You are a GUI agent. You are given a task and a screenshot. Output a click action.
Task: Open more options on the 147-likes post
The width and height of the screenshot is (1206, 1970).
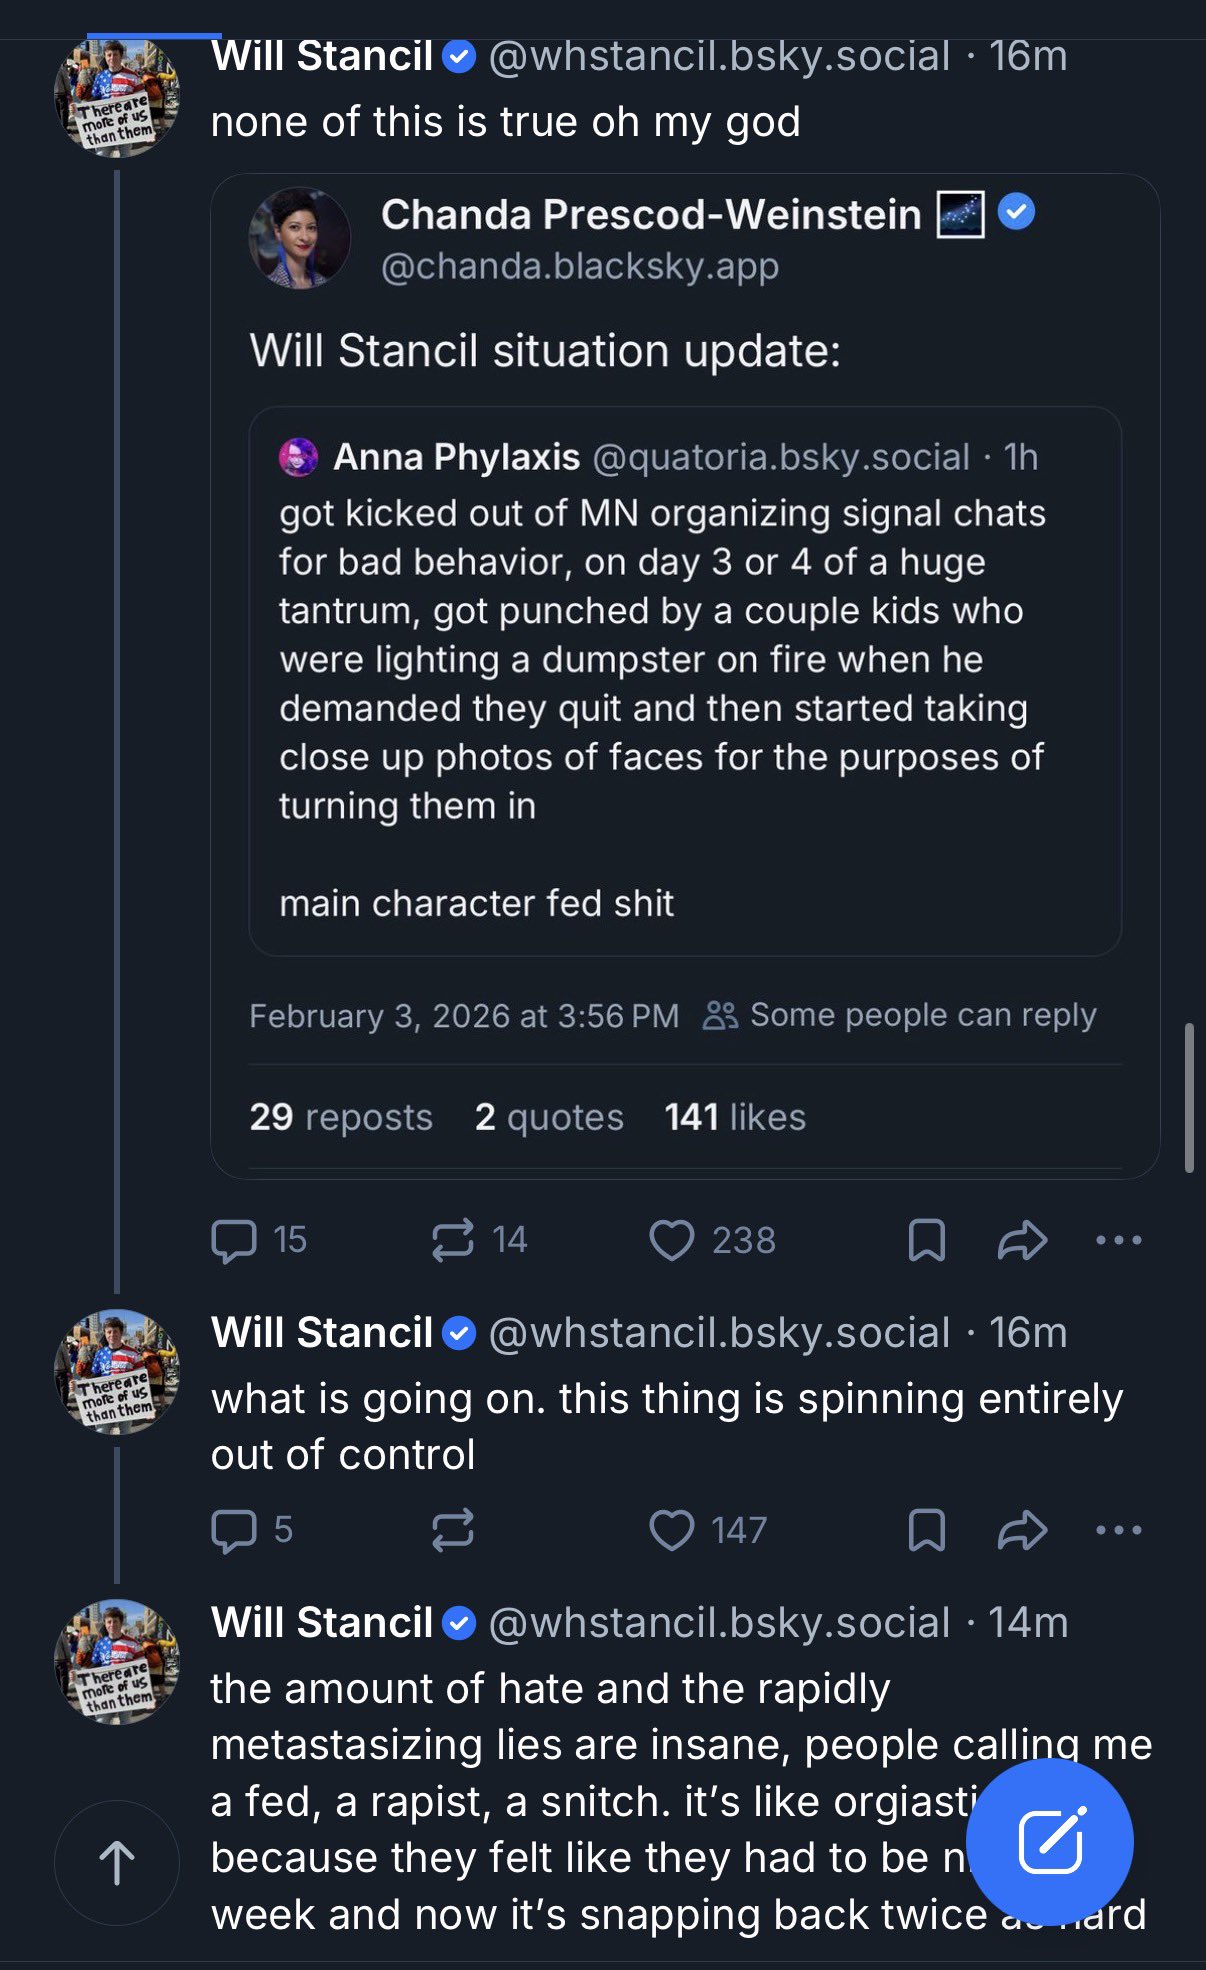(1118, 1530)
